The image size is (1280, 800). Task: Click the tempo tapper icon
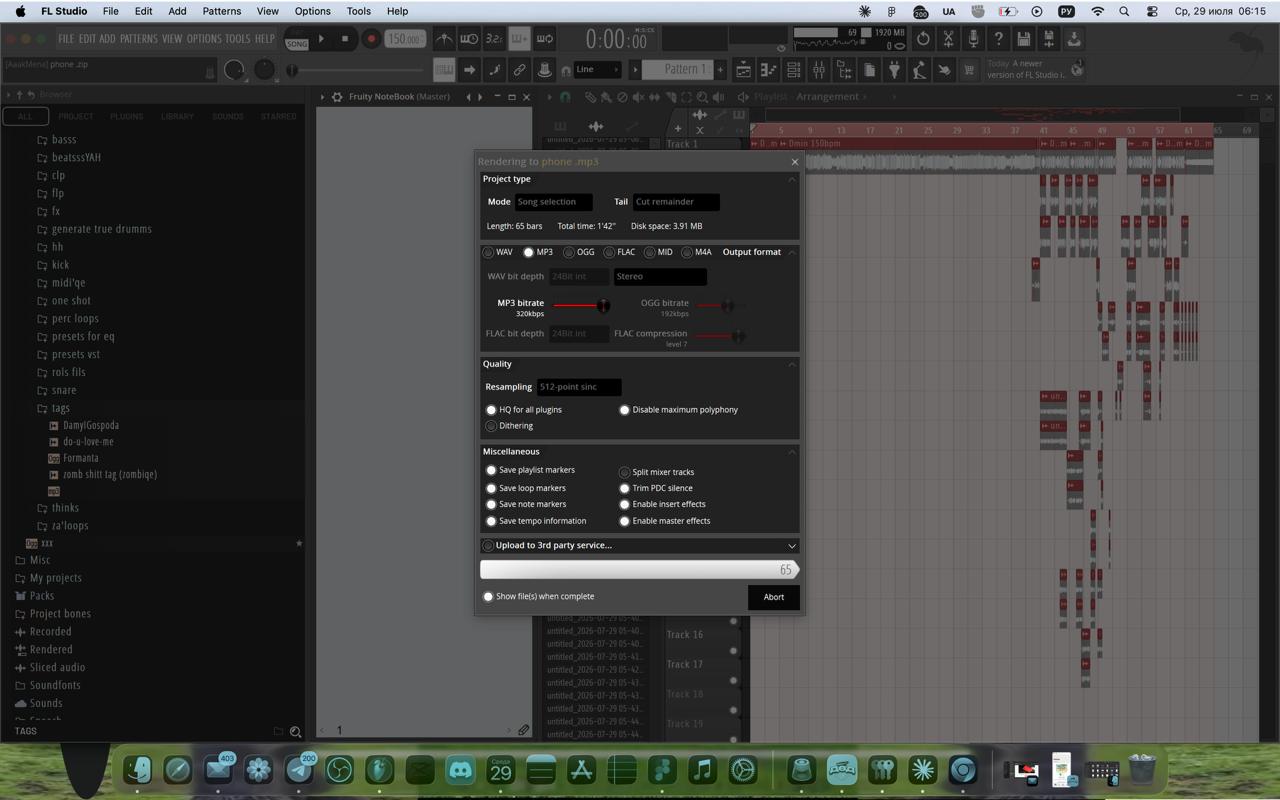coord(919,70)
